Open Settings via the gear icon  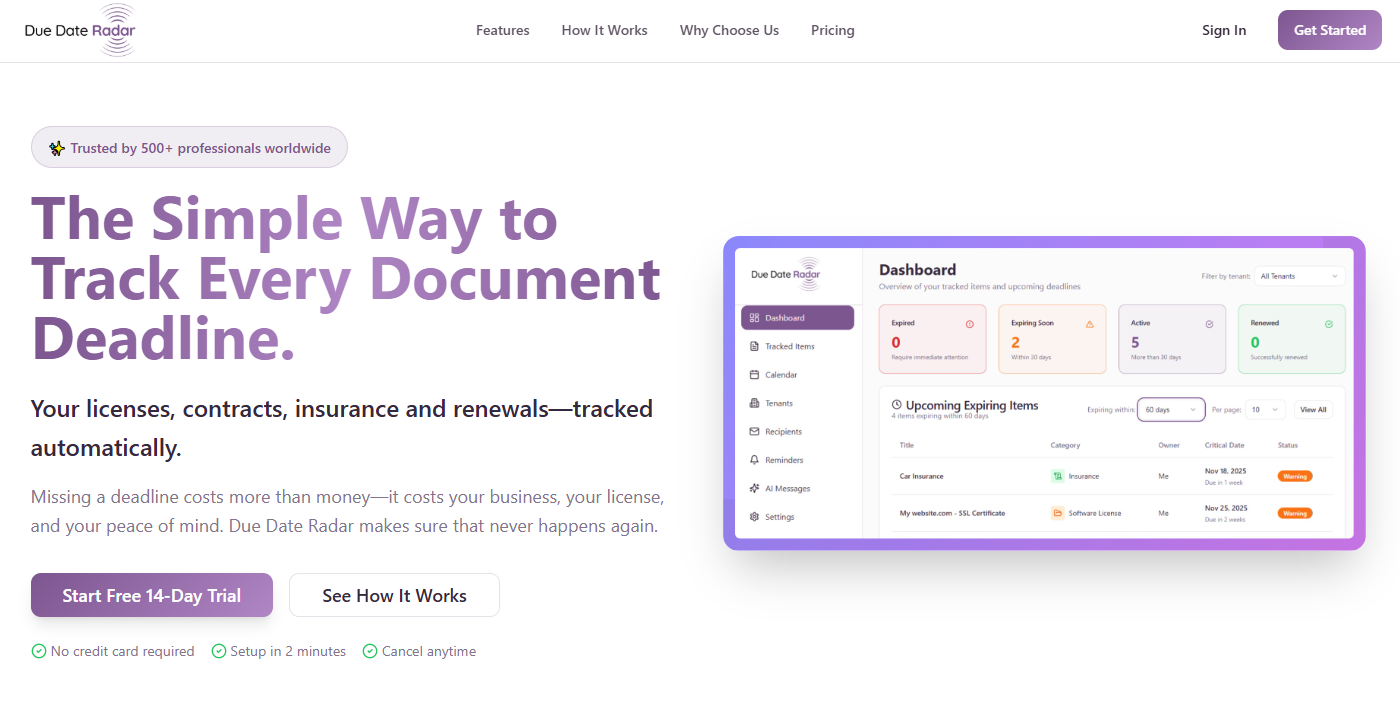(x=754, y=516)
